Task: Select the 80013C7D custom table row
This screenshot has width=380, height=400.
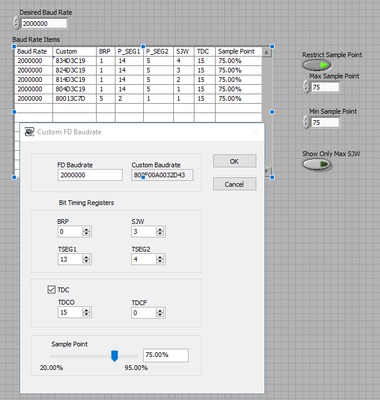Action: pos(138,99)
